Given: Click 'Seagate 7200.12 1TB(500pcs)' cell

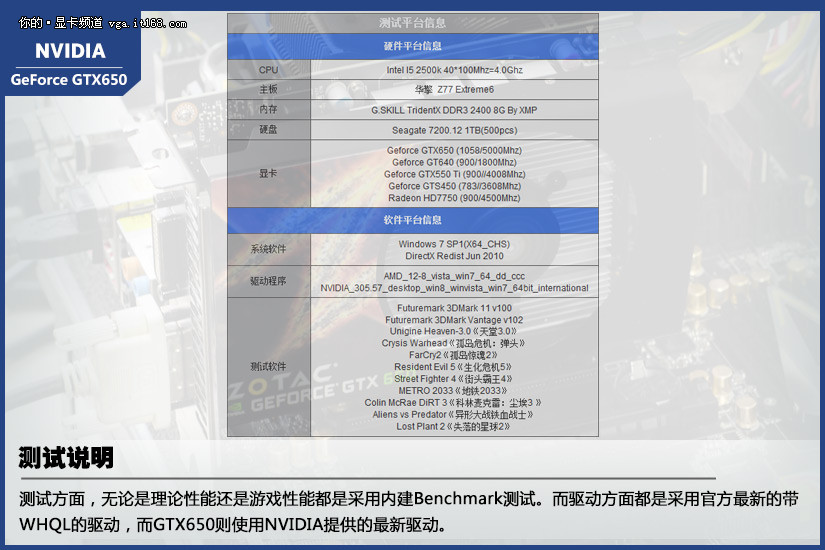Looking at the screenshot, I should point(455,130).
